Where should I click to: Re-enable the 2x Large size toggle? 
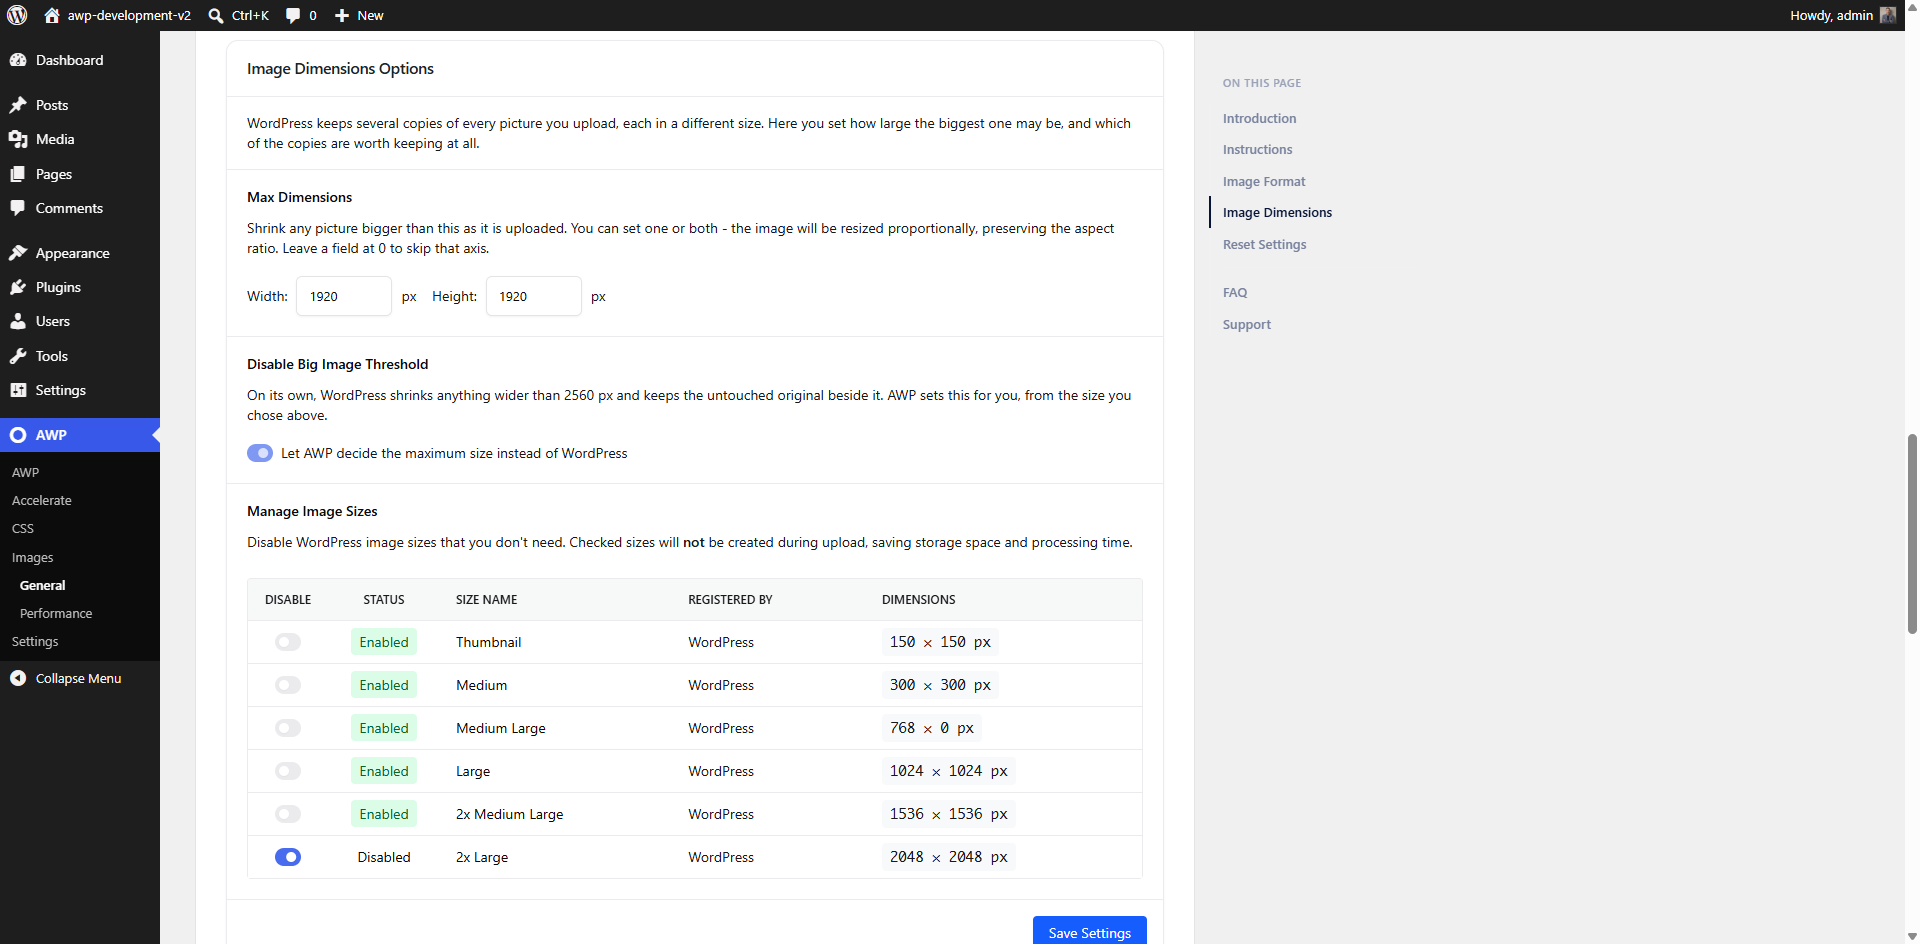click(x=288, y=857)
